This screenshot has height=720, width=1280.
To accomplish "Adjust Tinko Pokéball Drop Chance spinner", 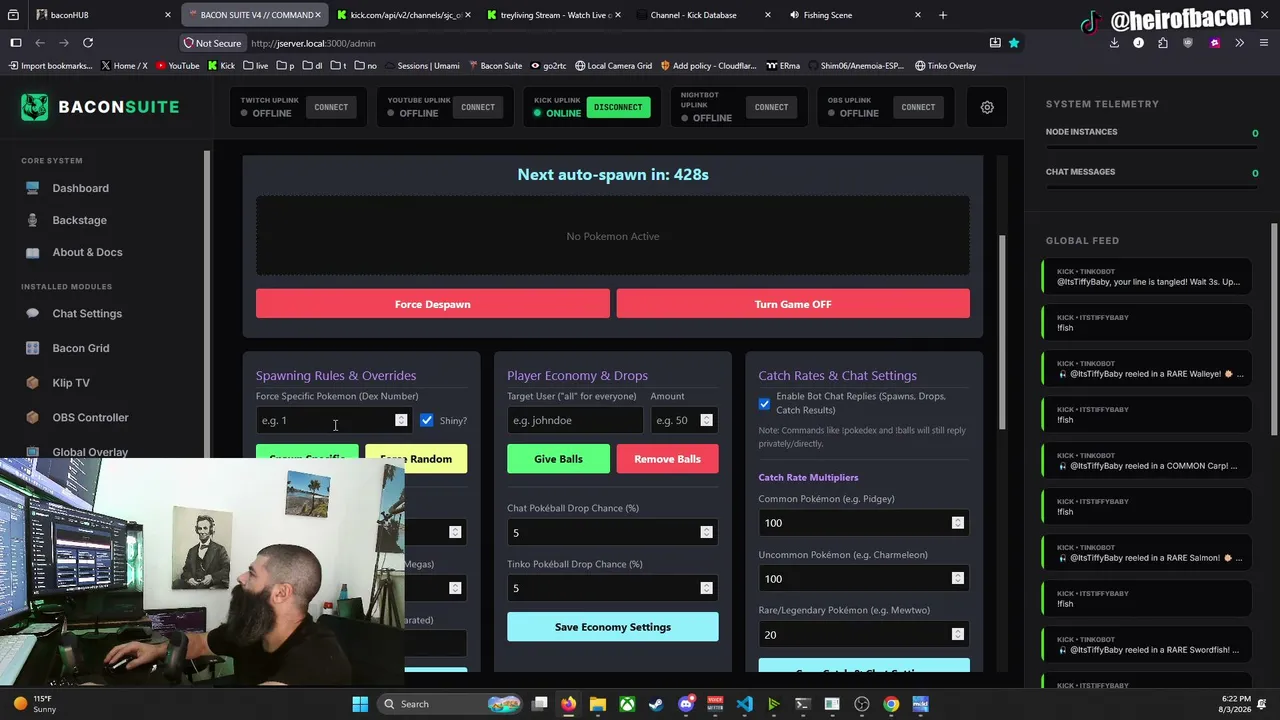I will (706, 588).
